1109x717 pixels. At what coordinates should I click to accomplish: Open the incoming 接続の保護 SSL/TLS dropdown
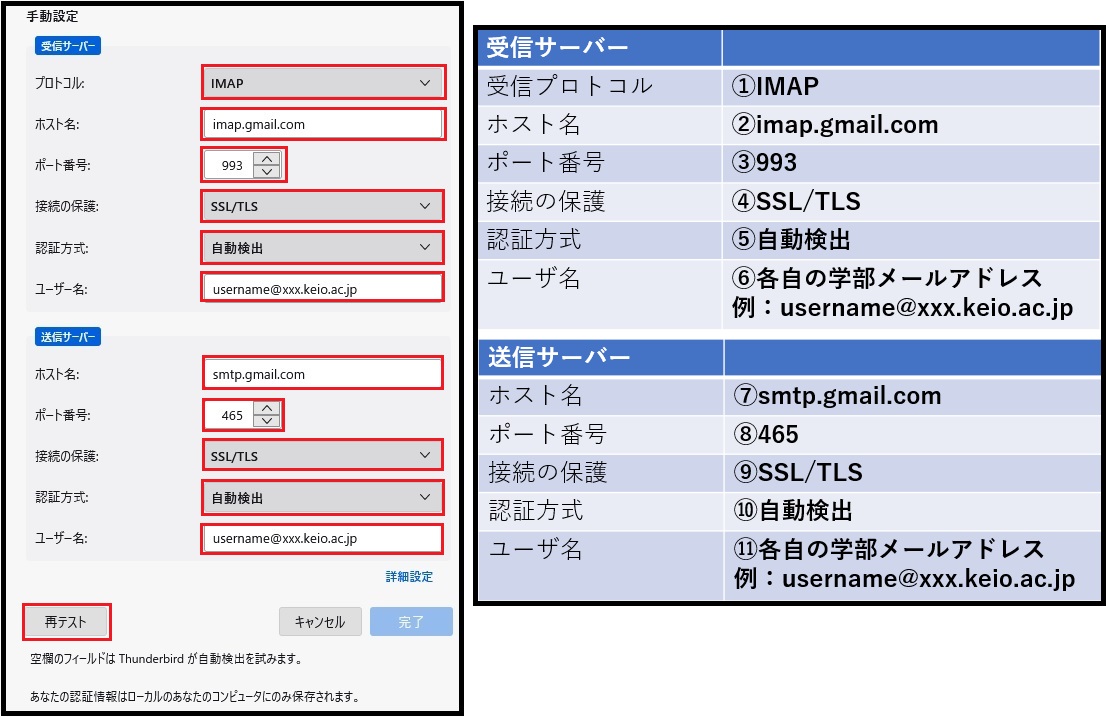point(323,206)
